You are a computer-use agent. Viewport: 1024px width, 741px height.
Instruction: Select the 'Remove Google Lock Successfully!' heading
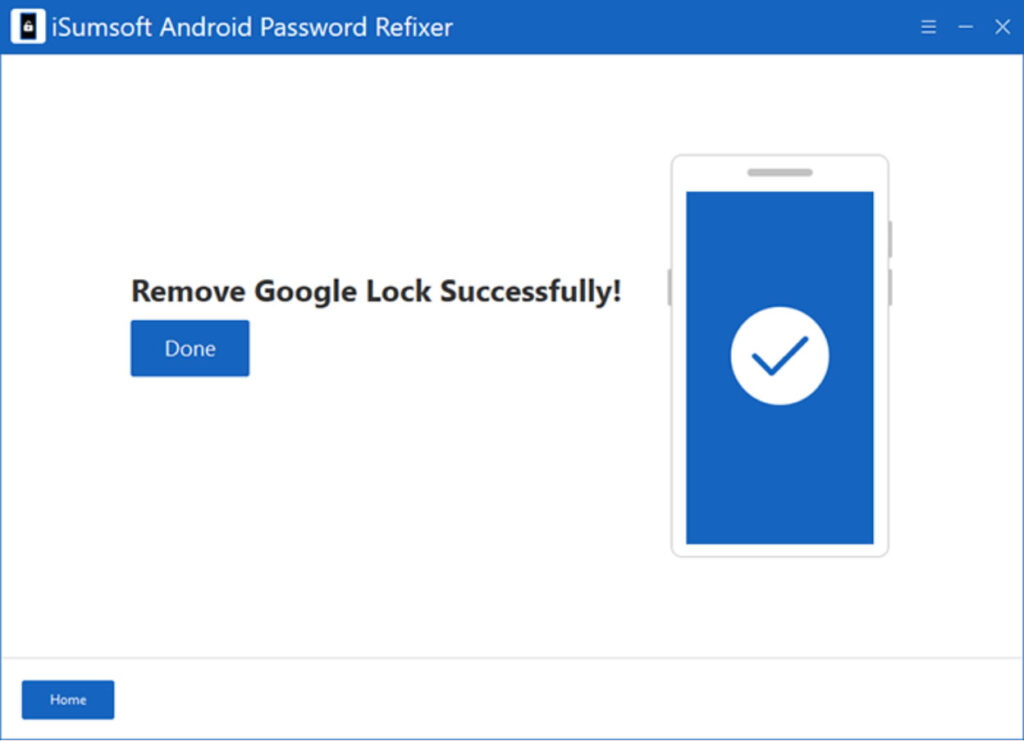coord(376,291)
